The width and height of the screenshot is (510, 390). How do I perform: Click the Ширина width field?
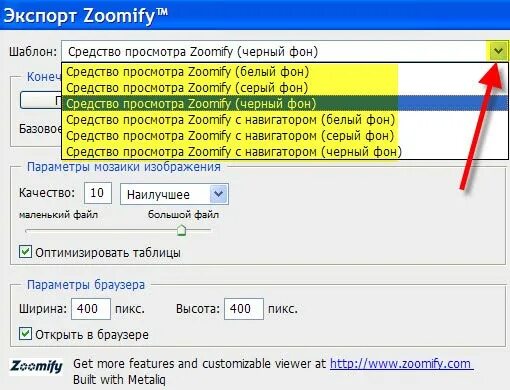(91, 309)
